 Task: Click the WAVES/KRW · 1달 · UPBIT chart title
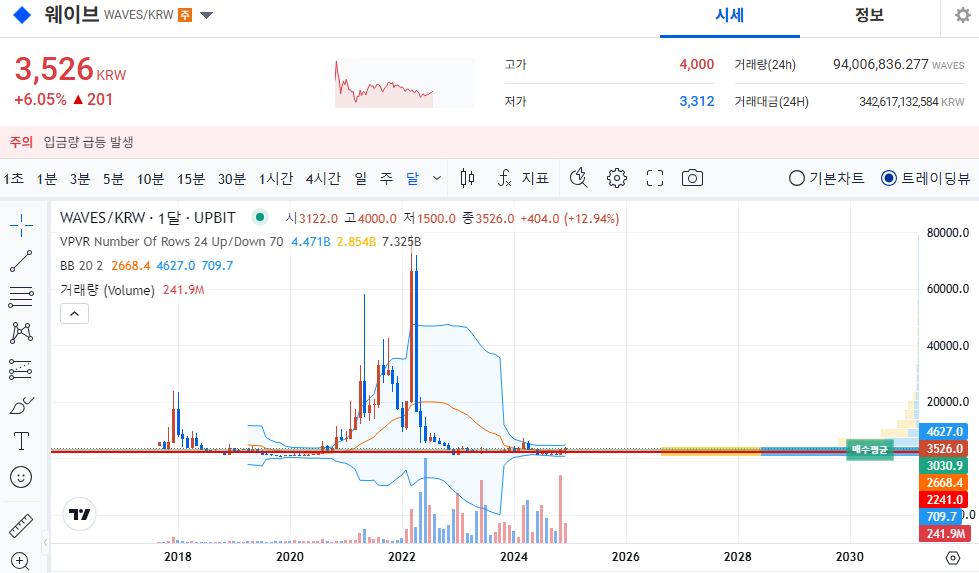(148, 218)
